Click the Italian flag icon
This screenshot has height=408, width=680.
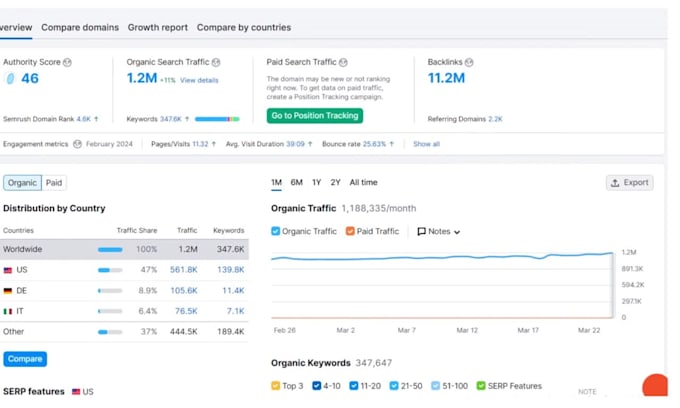(x=8, y=311)
